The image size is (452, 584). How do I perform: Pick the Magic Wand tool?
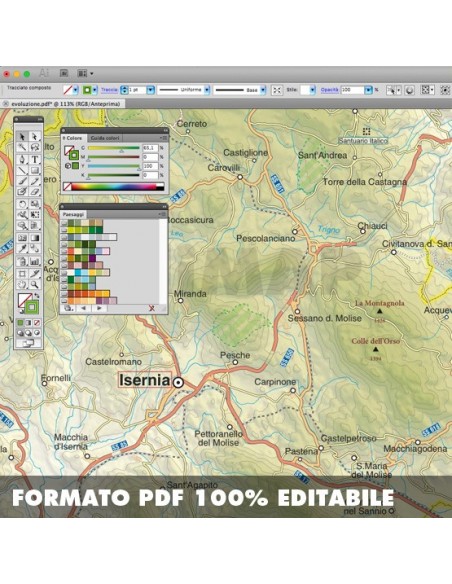pos(22,147)
